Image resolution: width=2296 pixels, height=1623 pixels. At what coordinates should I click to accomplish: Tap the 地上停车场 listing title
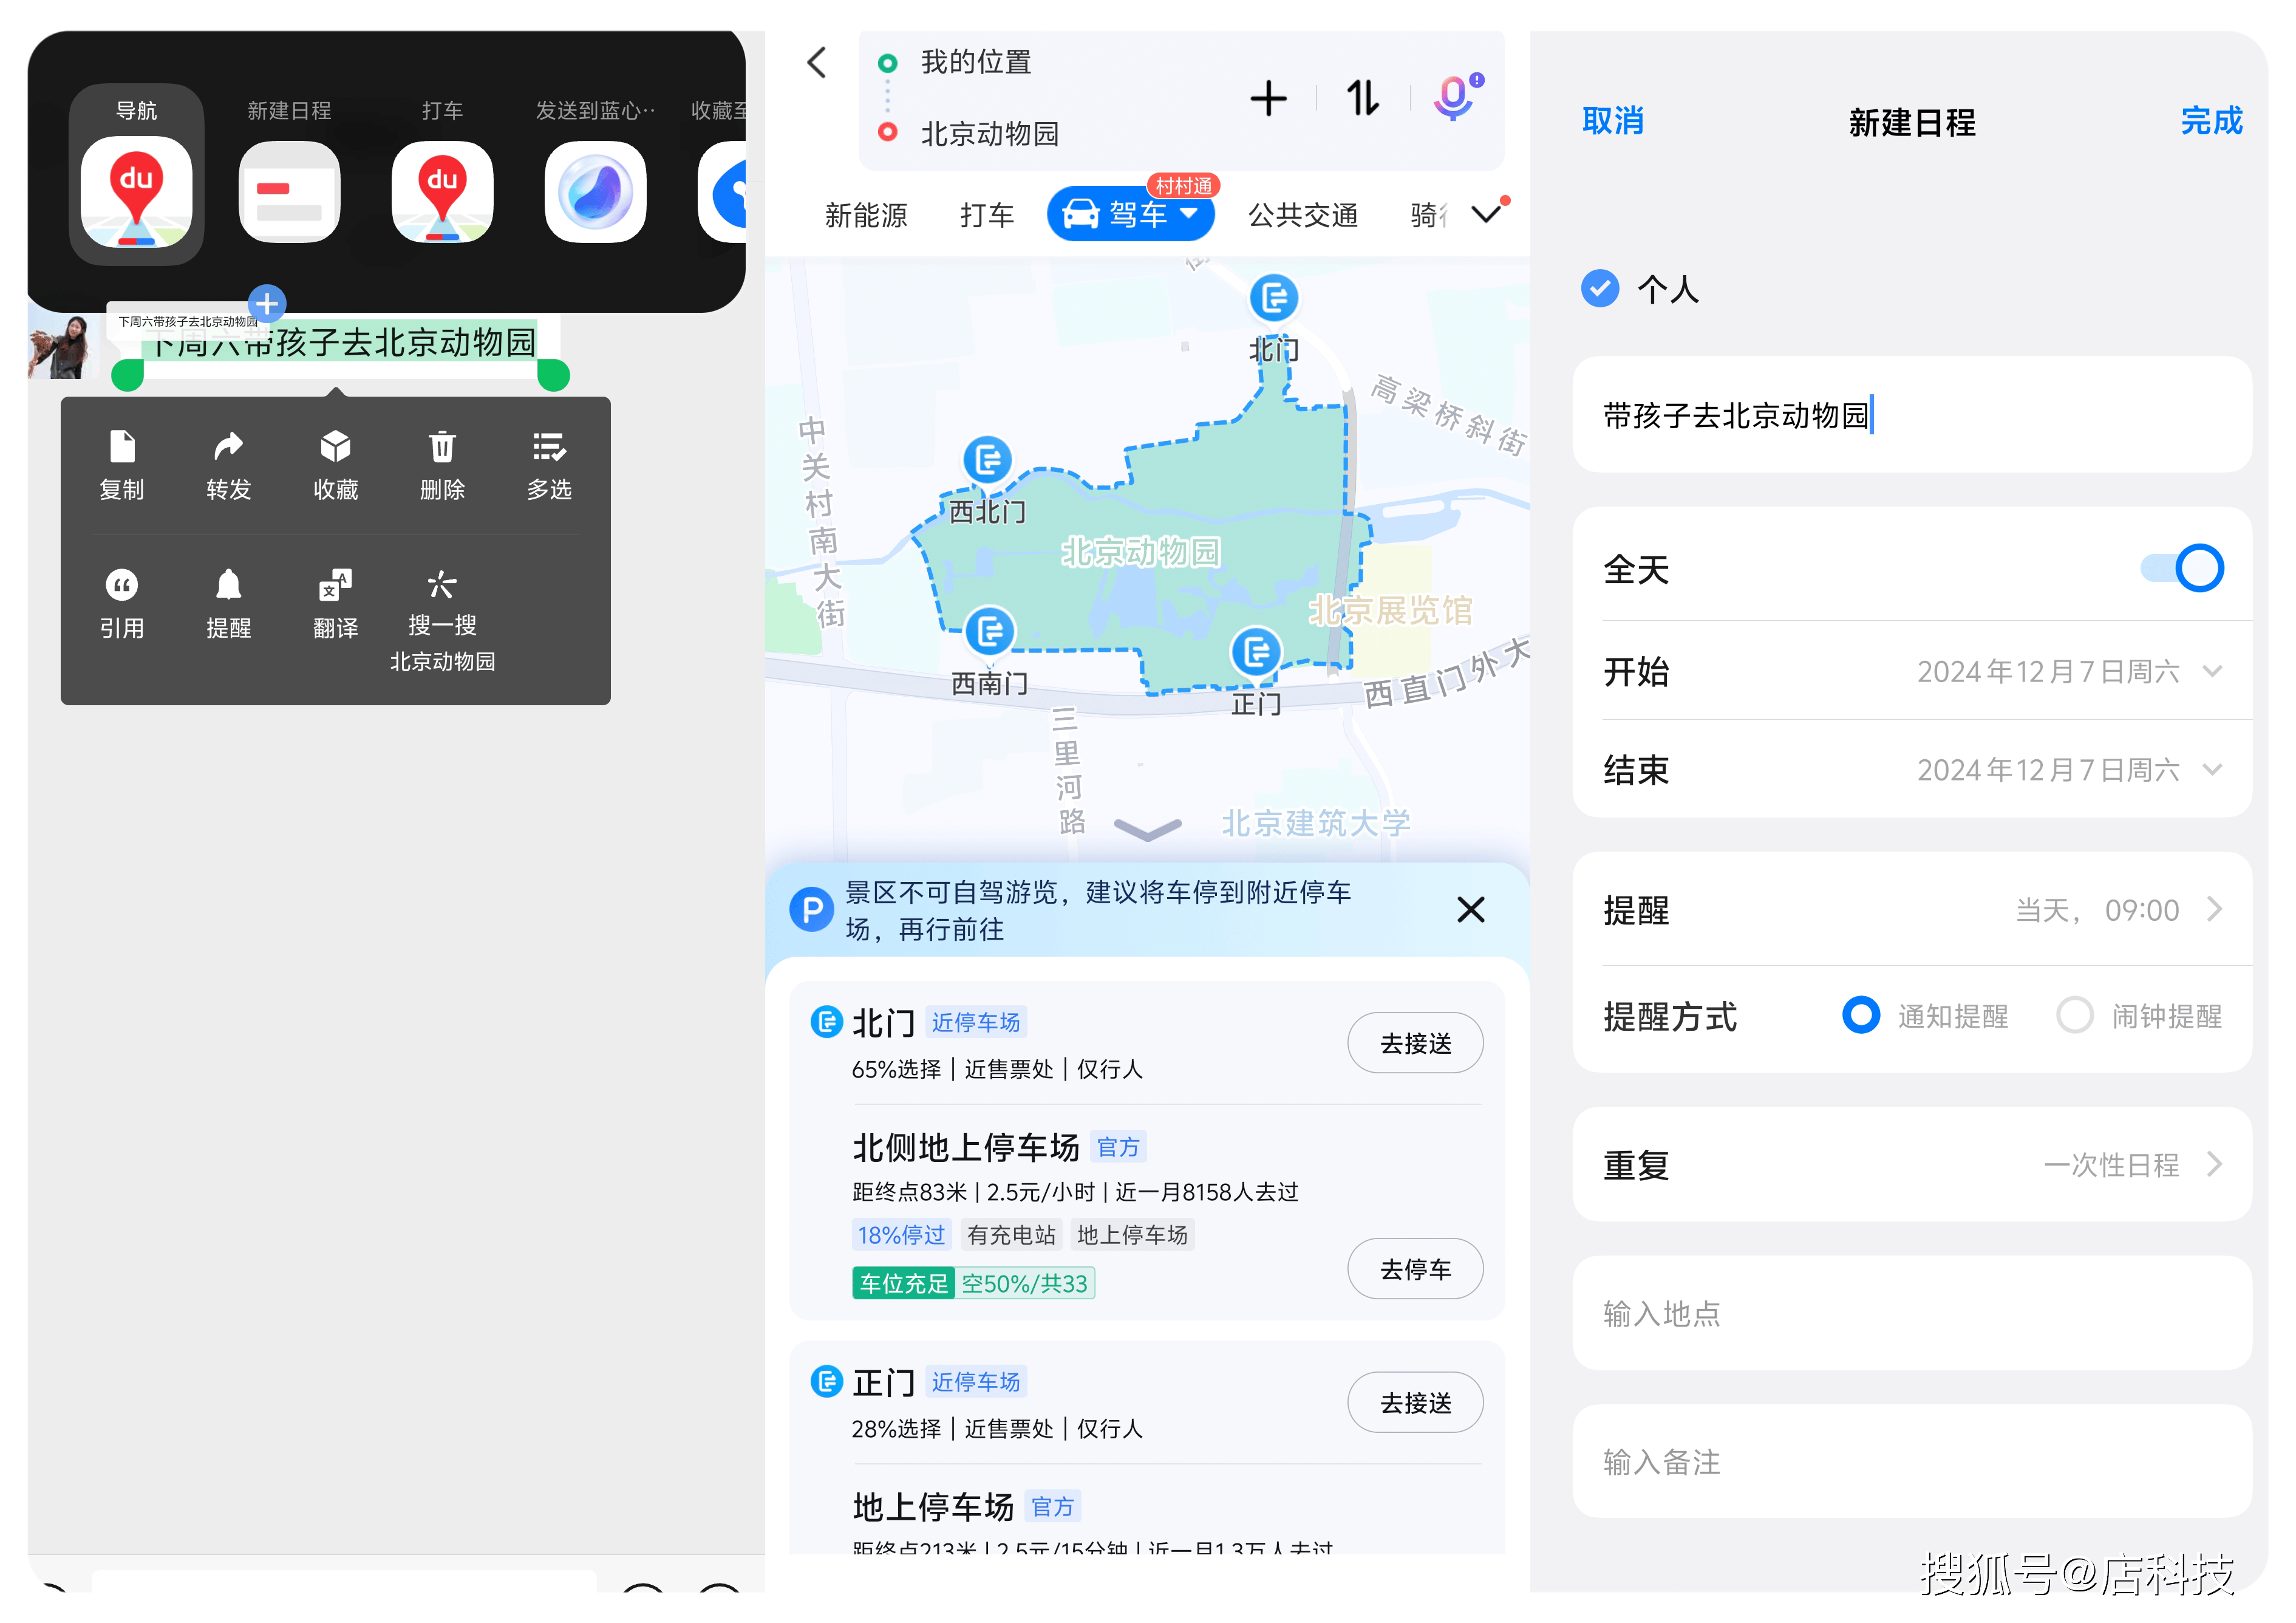(933, 1506)
